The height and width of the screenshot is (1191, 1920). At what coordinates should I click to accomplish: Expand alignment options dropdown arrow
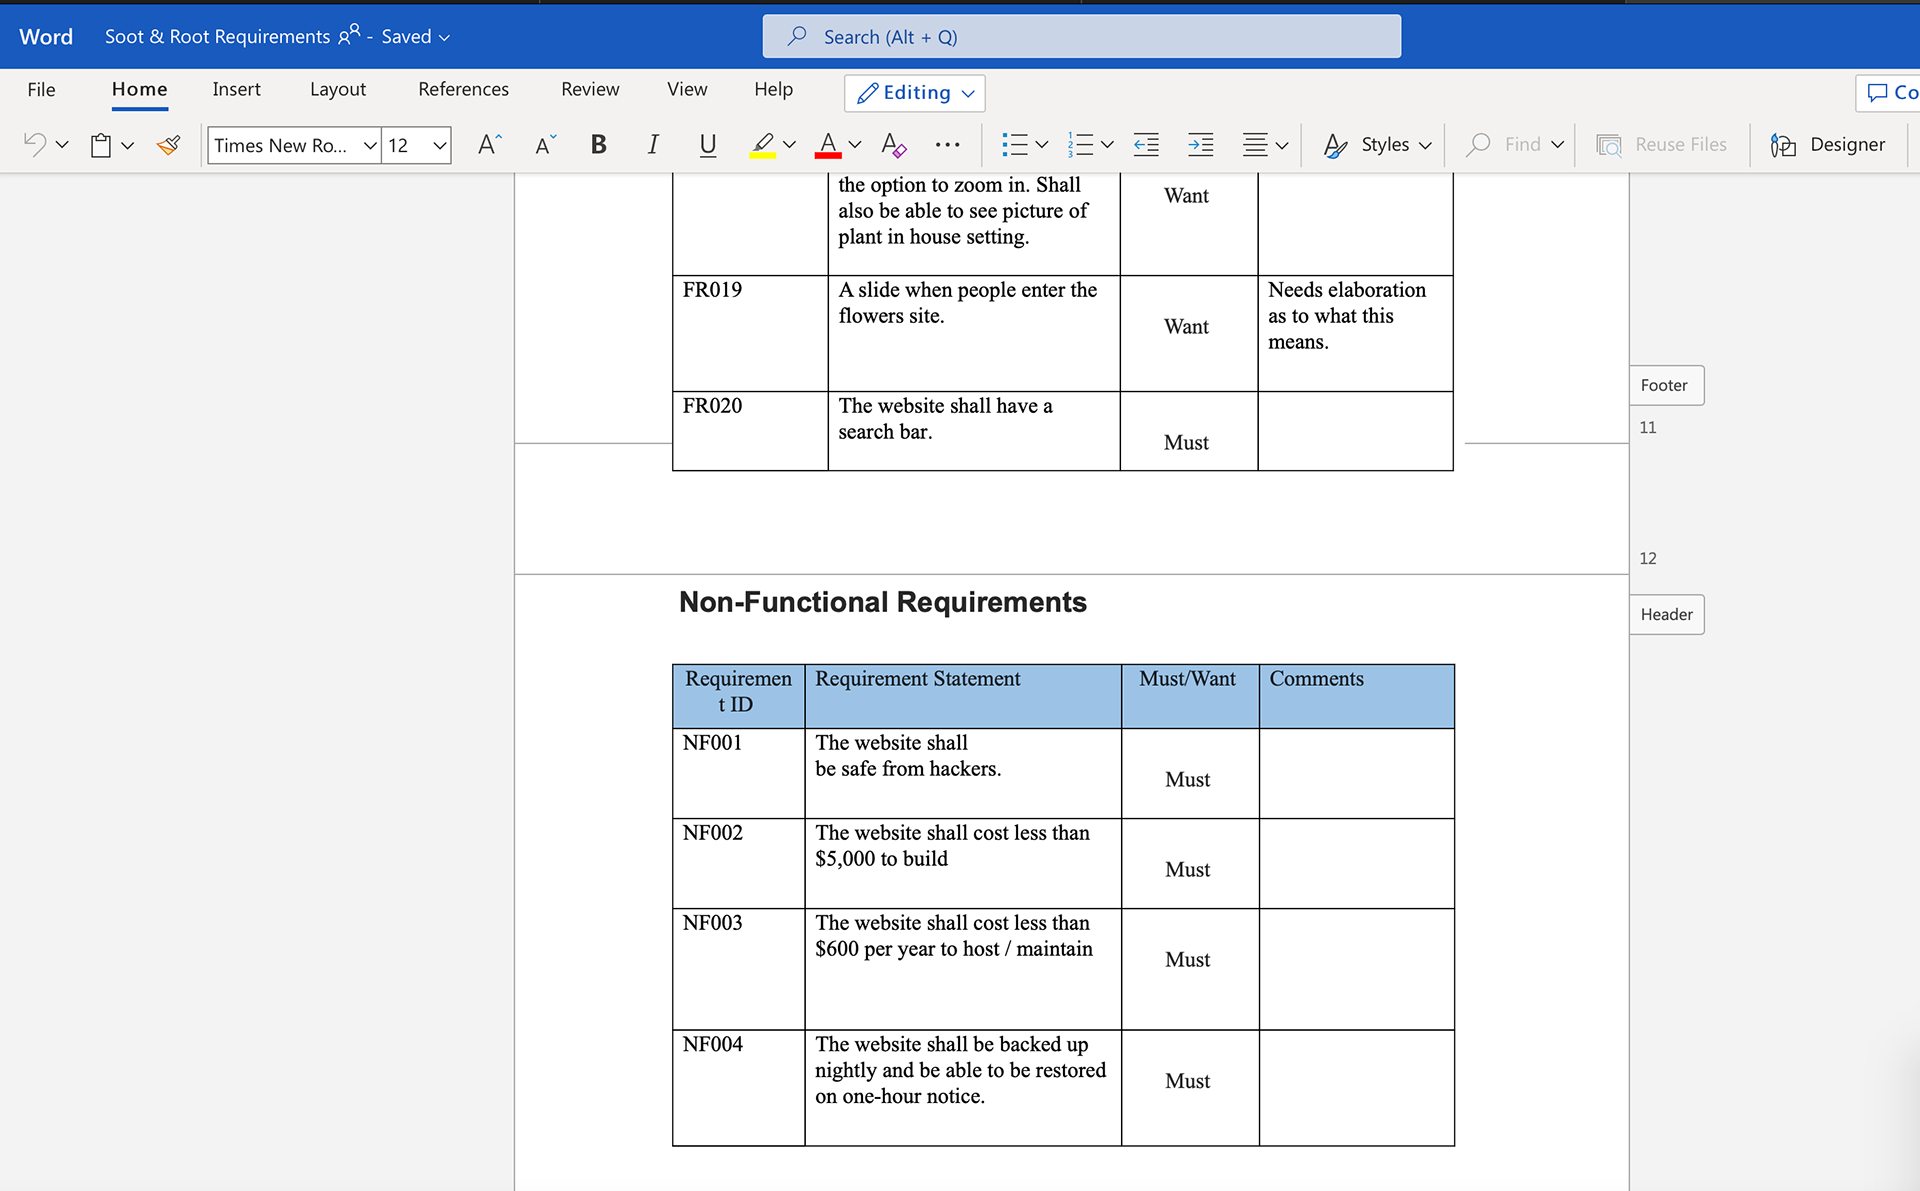tap(1282, 145)
